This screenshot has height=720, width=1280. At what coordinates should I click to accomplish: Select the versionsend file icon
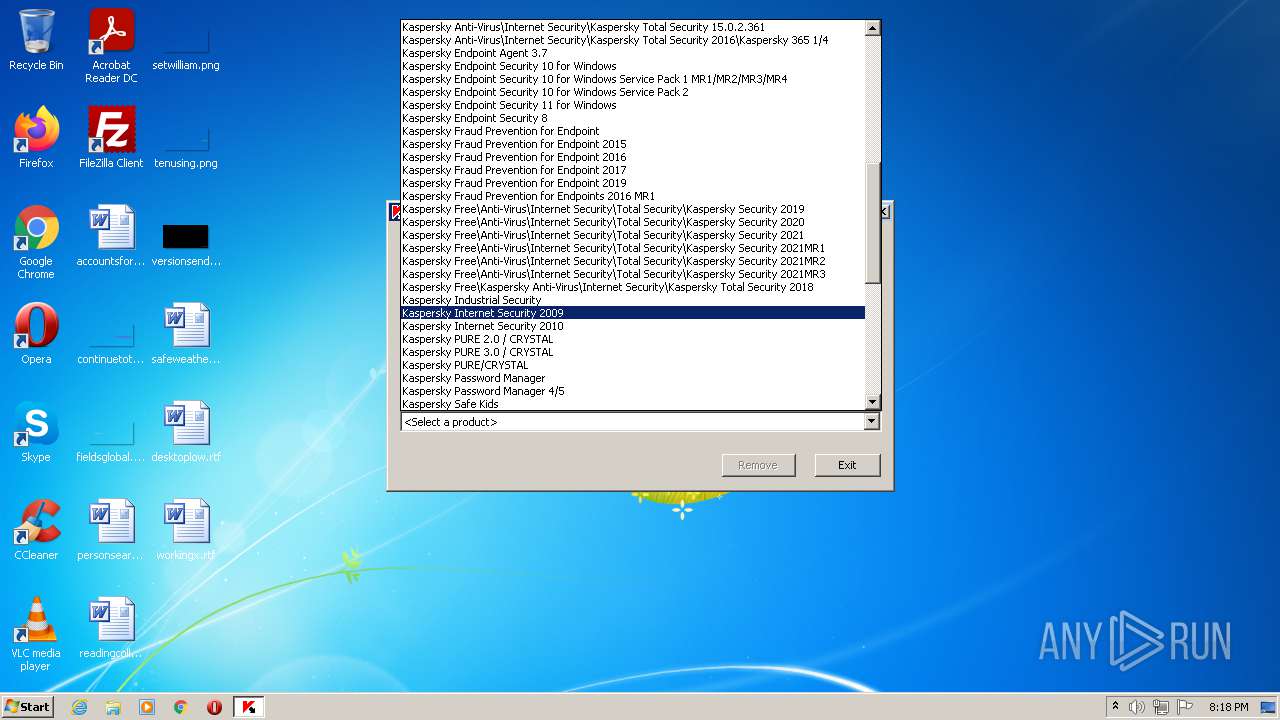(186, 242)
